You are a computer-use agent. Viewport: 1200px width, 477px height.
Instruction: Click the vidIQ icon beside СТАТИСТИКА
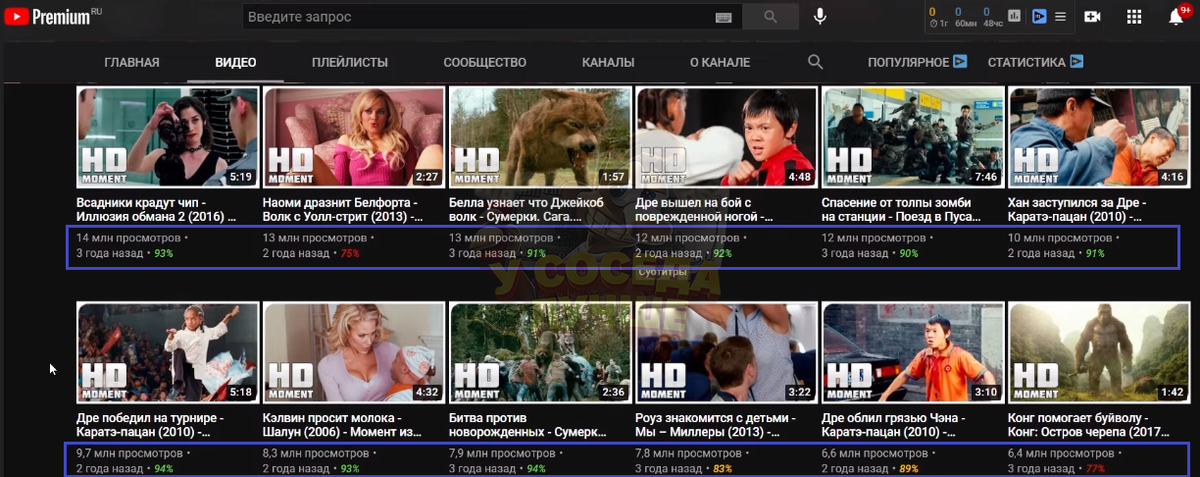tap(1077, 62)
